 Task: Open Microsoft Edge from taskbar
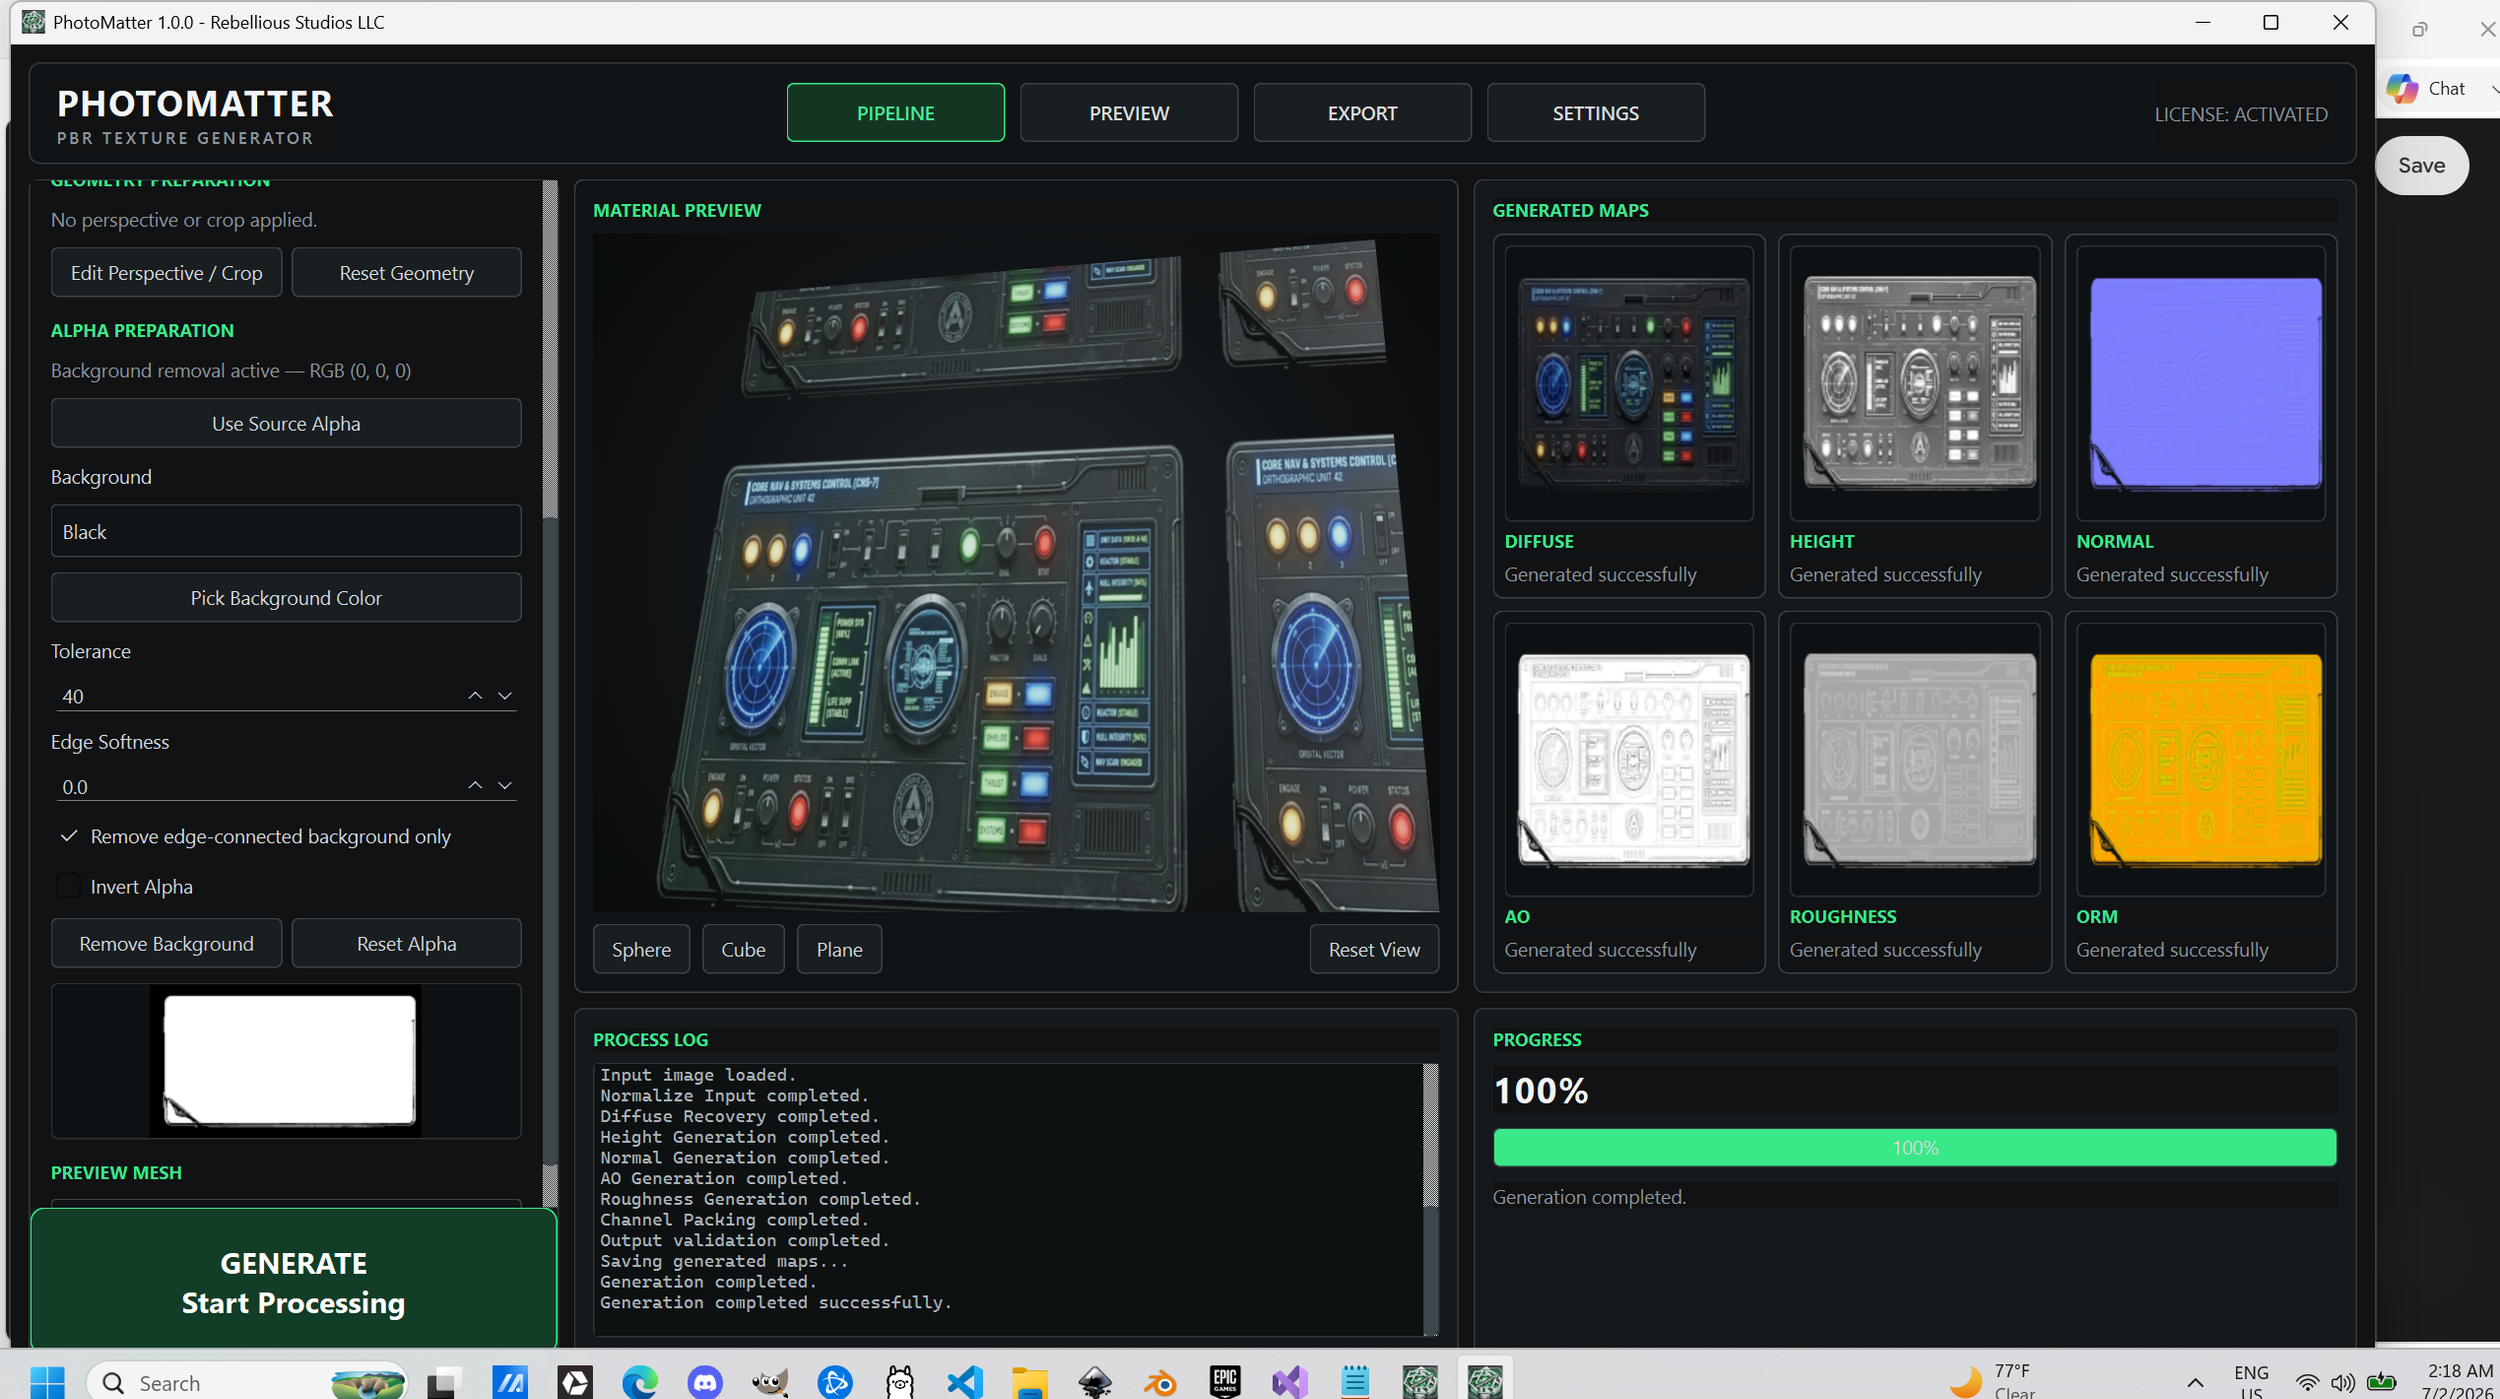coord(640,1382)
